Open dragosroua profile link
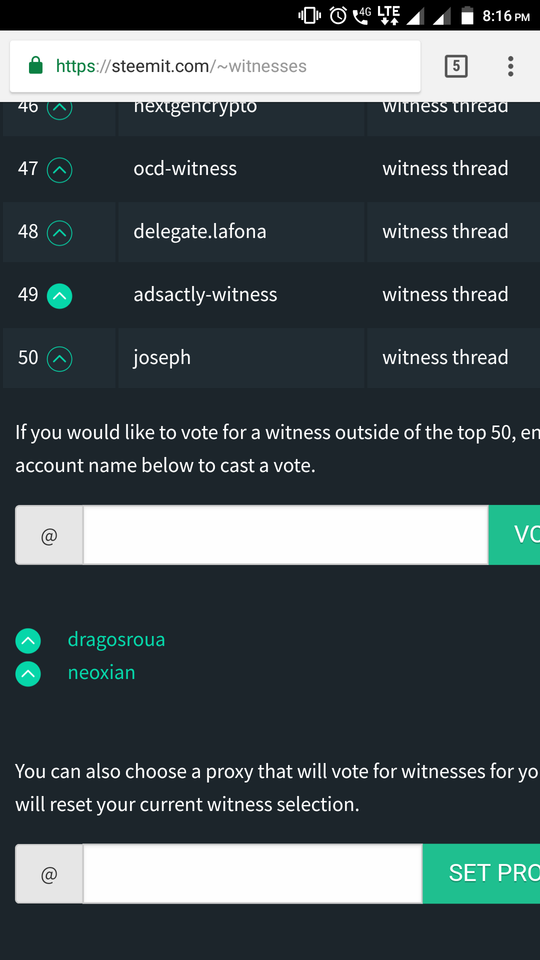The image size is (540, 960). click(x=116, y=640)
